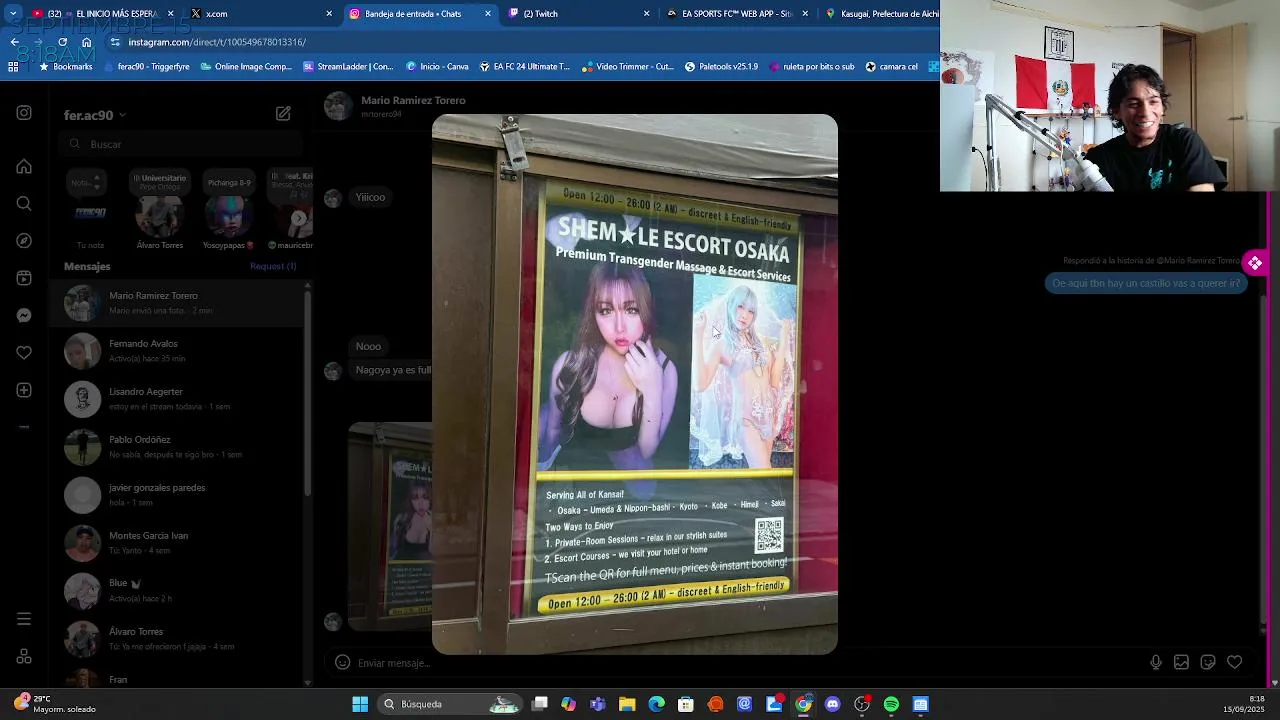Screen dimensions: 1280x720
Task: Click the weather widget showing 29°C
Action: pyautogui.click(x=56, y=704)
